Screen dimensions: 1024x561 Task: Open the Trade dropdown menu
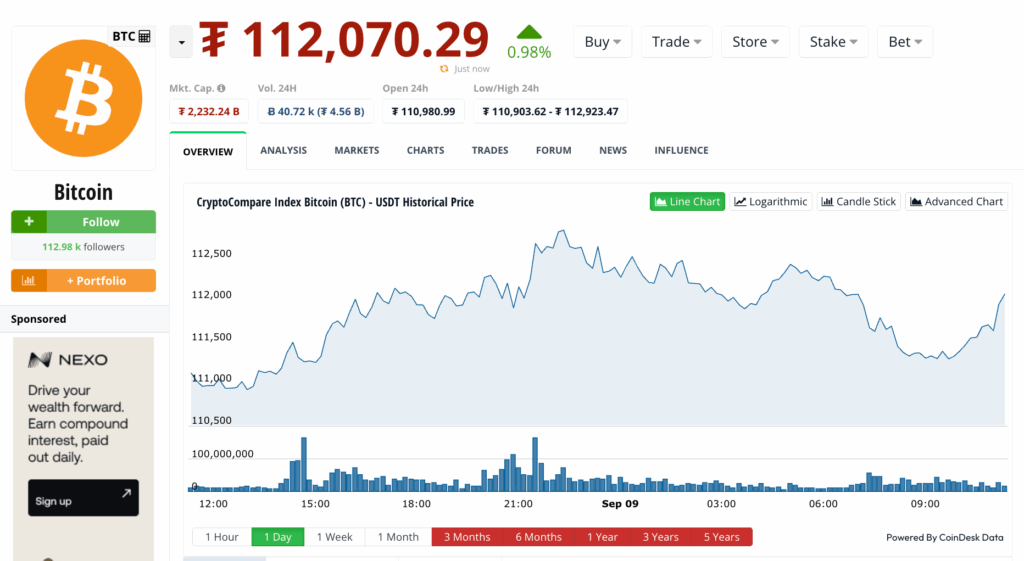[677, 42]
